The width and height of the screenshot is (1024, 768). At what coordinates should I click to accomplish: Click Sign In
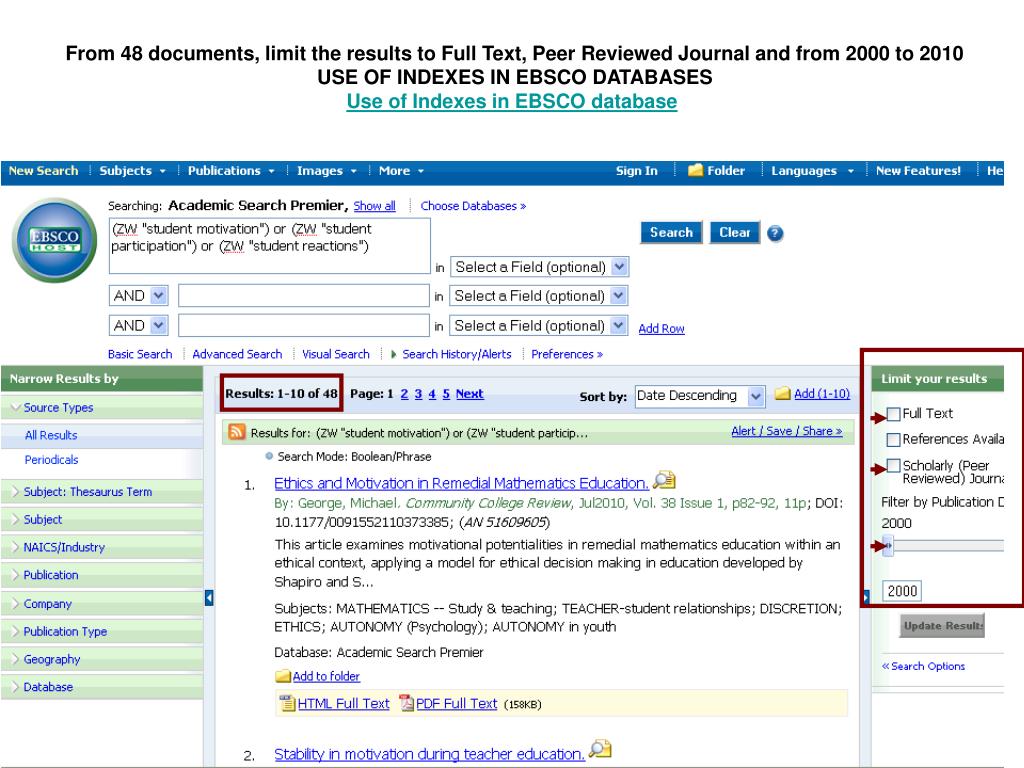click(637, 170)
